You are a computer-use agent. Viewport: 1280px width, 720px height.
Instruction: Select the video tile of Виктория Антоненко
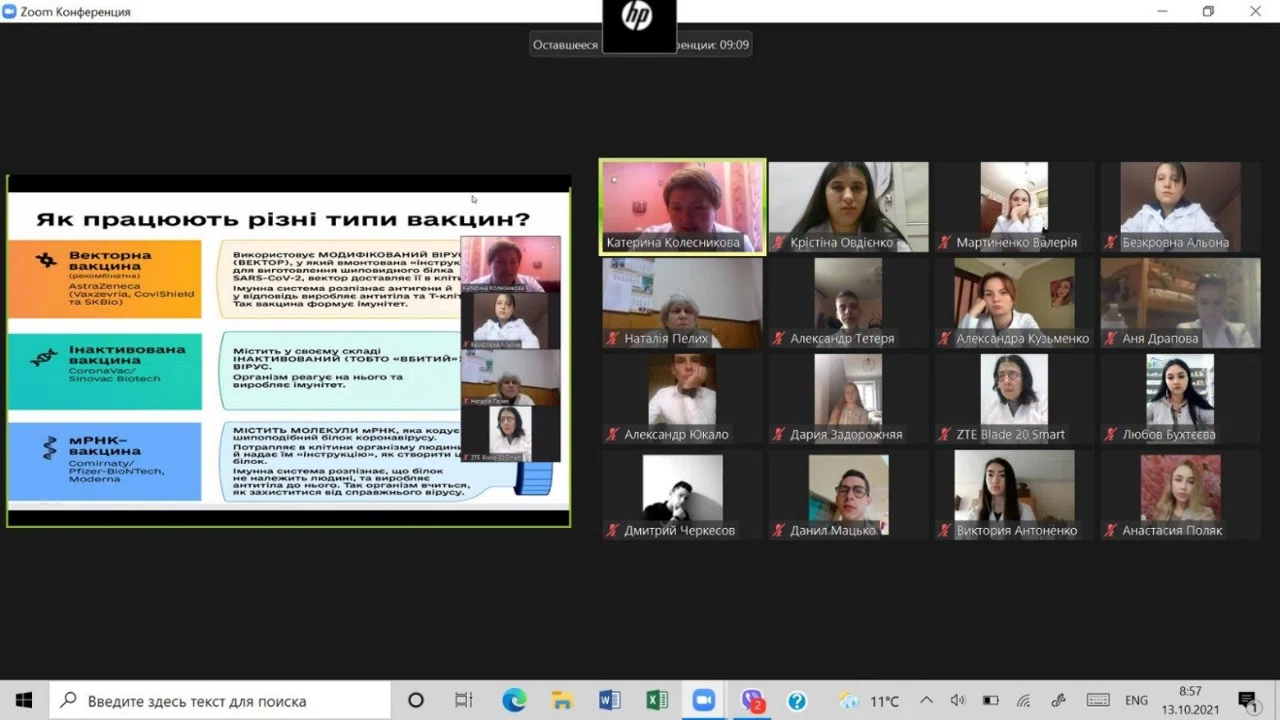pyautogui.click(x=1015, y=494)
